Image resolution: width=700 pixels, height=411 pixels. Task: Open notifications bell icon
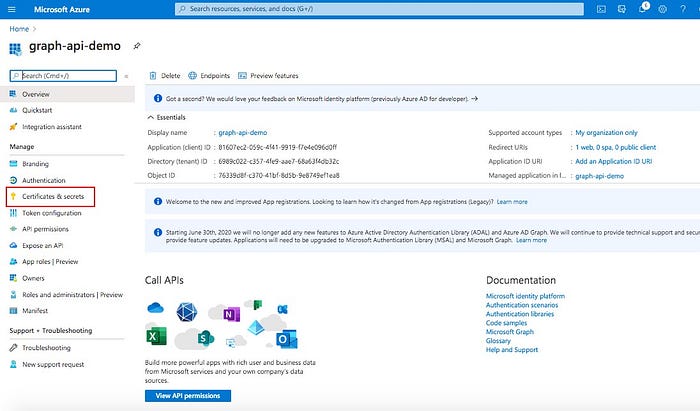click(x=643, y=8)
